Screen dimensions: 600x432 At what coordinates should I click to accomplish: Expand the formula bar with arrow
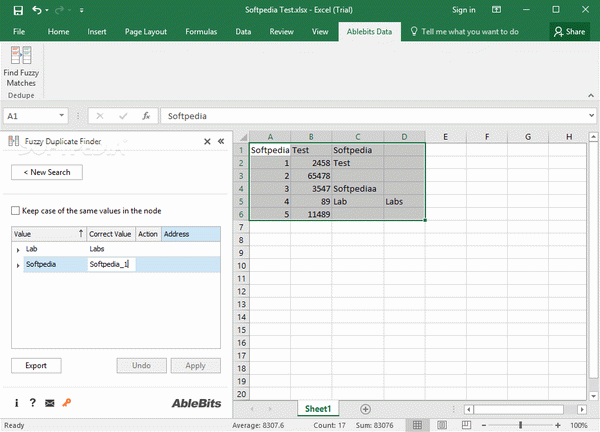(591, 116)
